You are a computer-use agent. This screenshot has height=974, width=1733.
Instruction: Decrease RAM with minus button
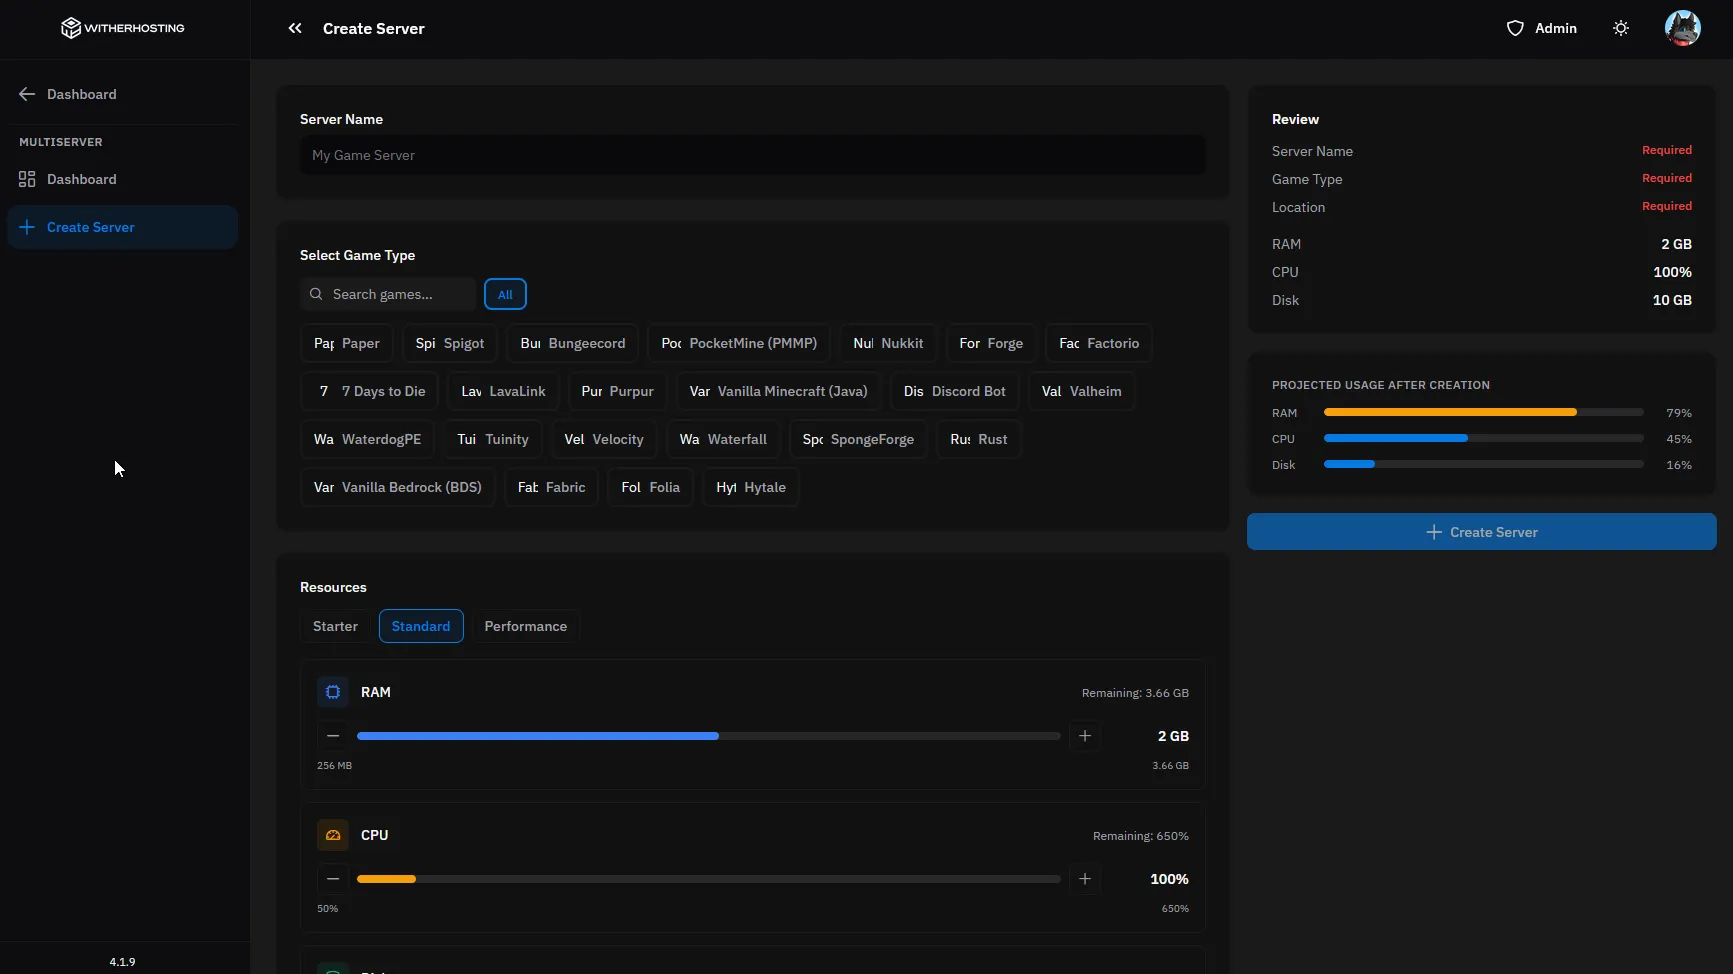(x=333, y=736)
